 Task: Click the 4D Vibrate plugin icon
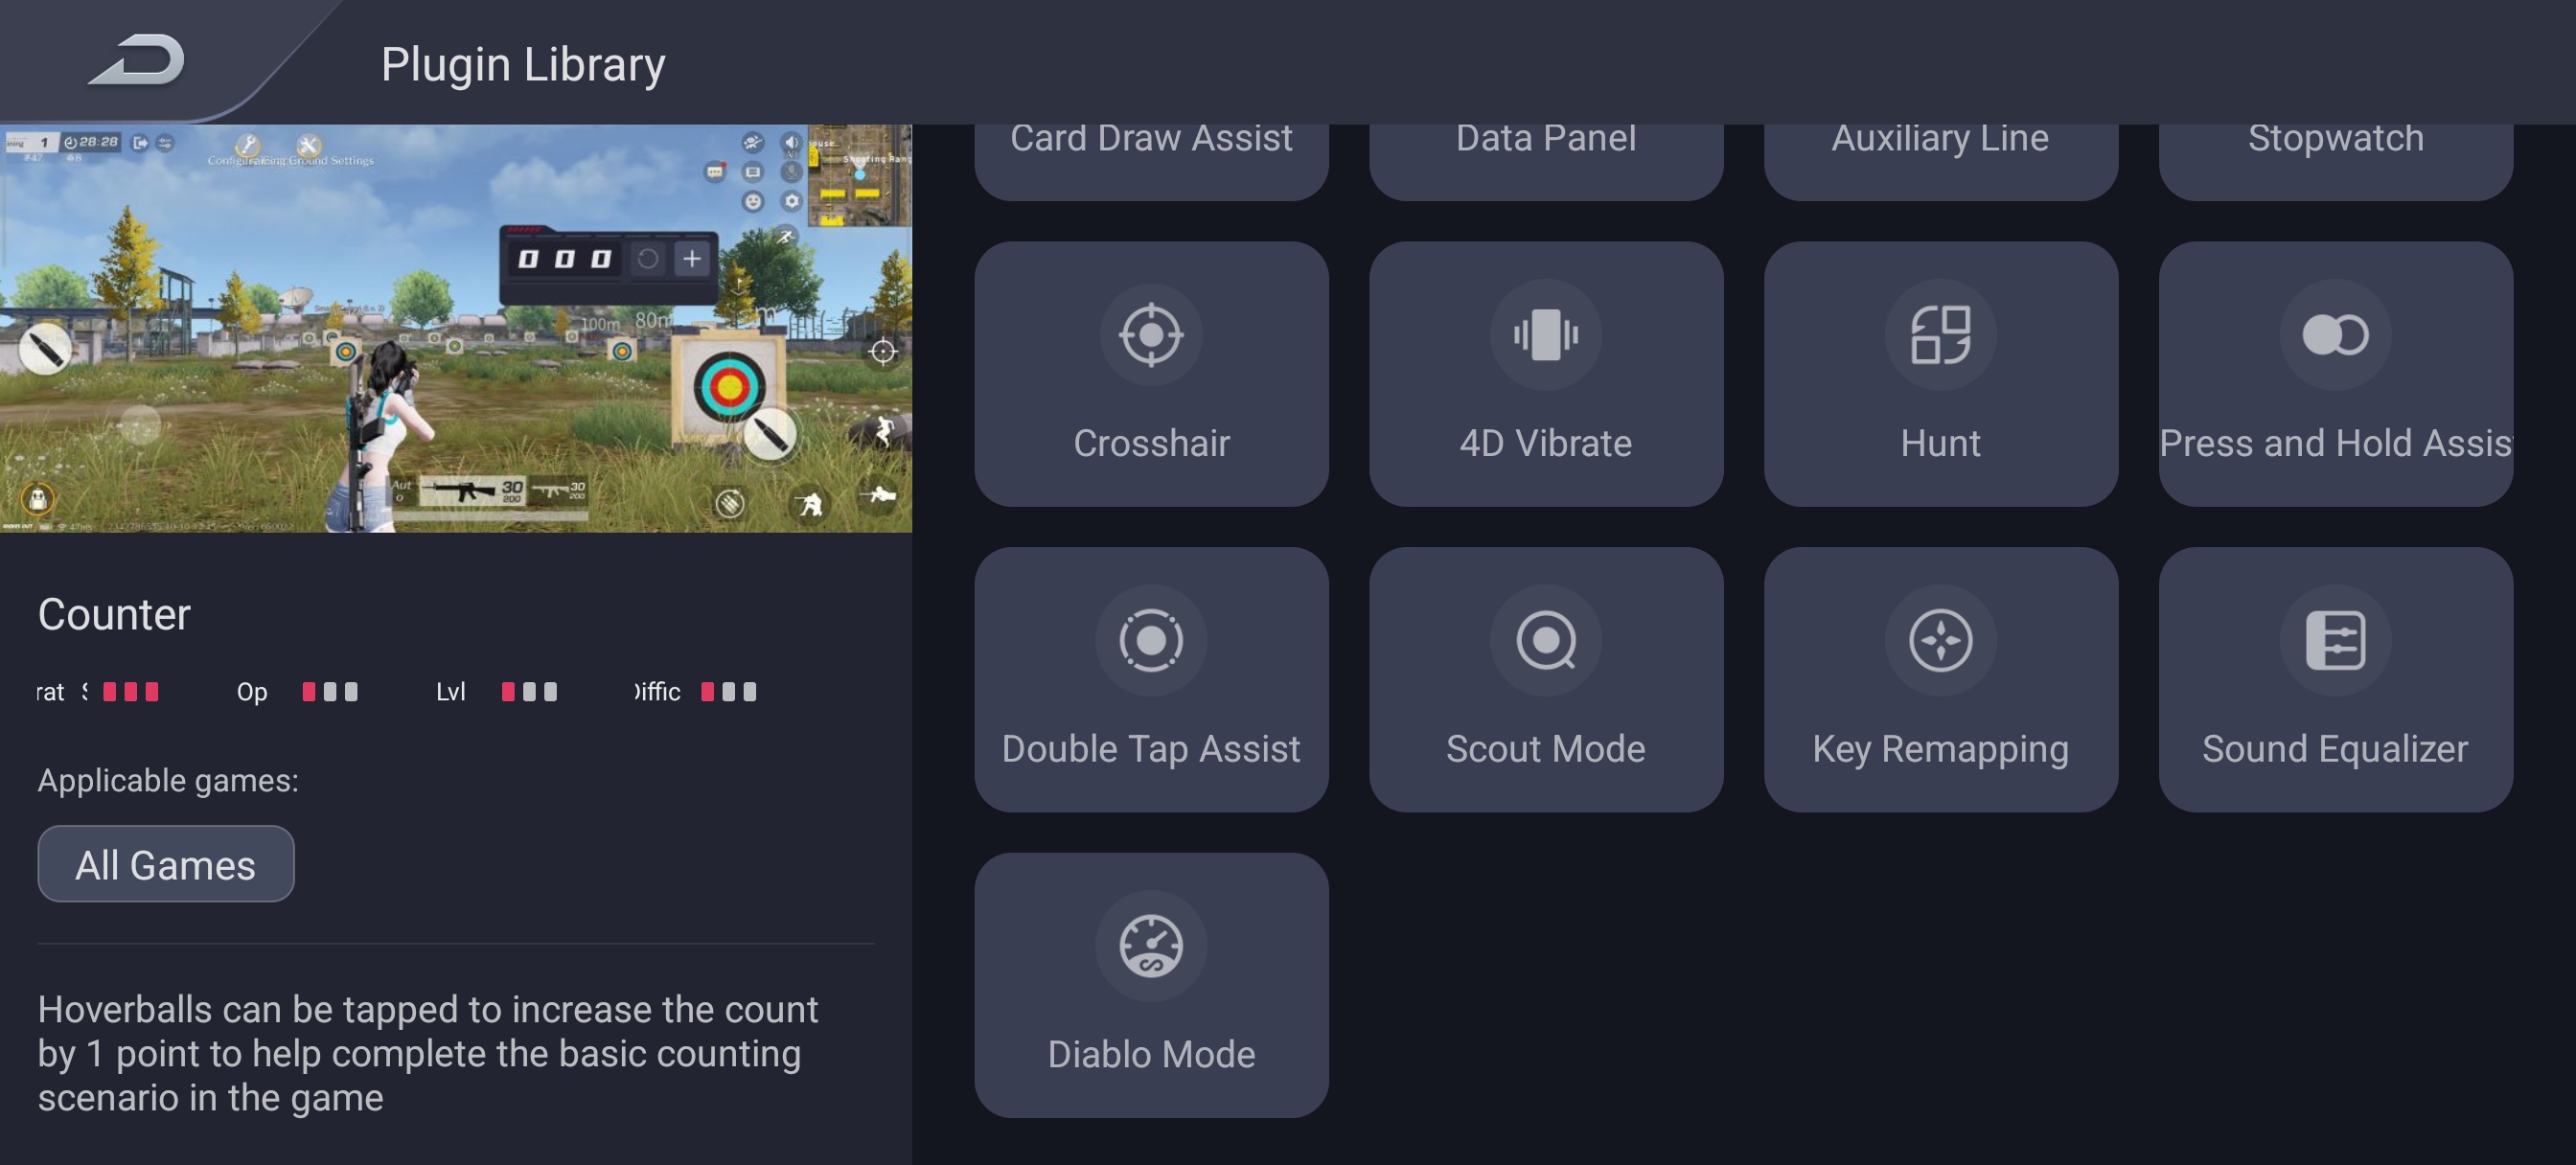(x=1546, y=333)
